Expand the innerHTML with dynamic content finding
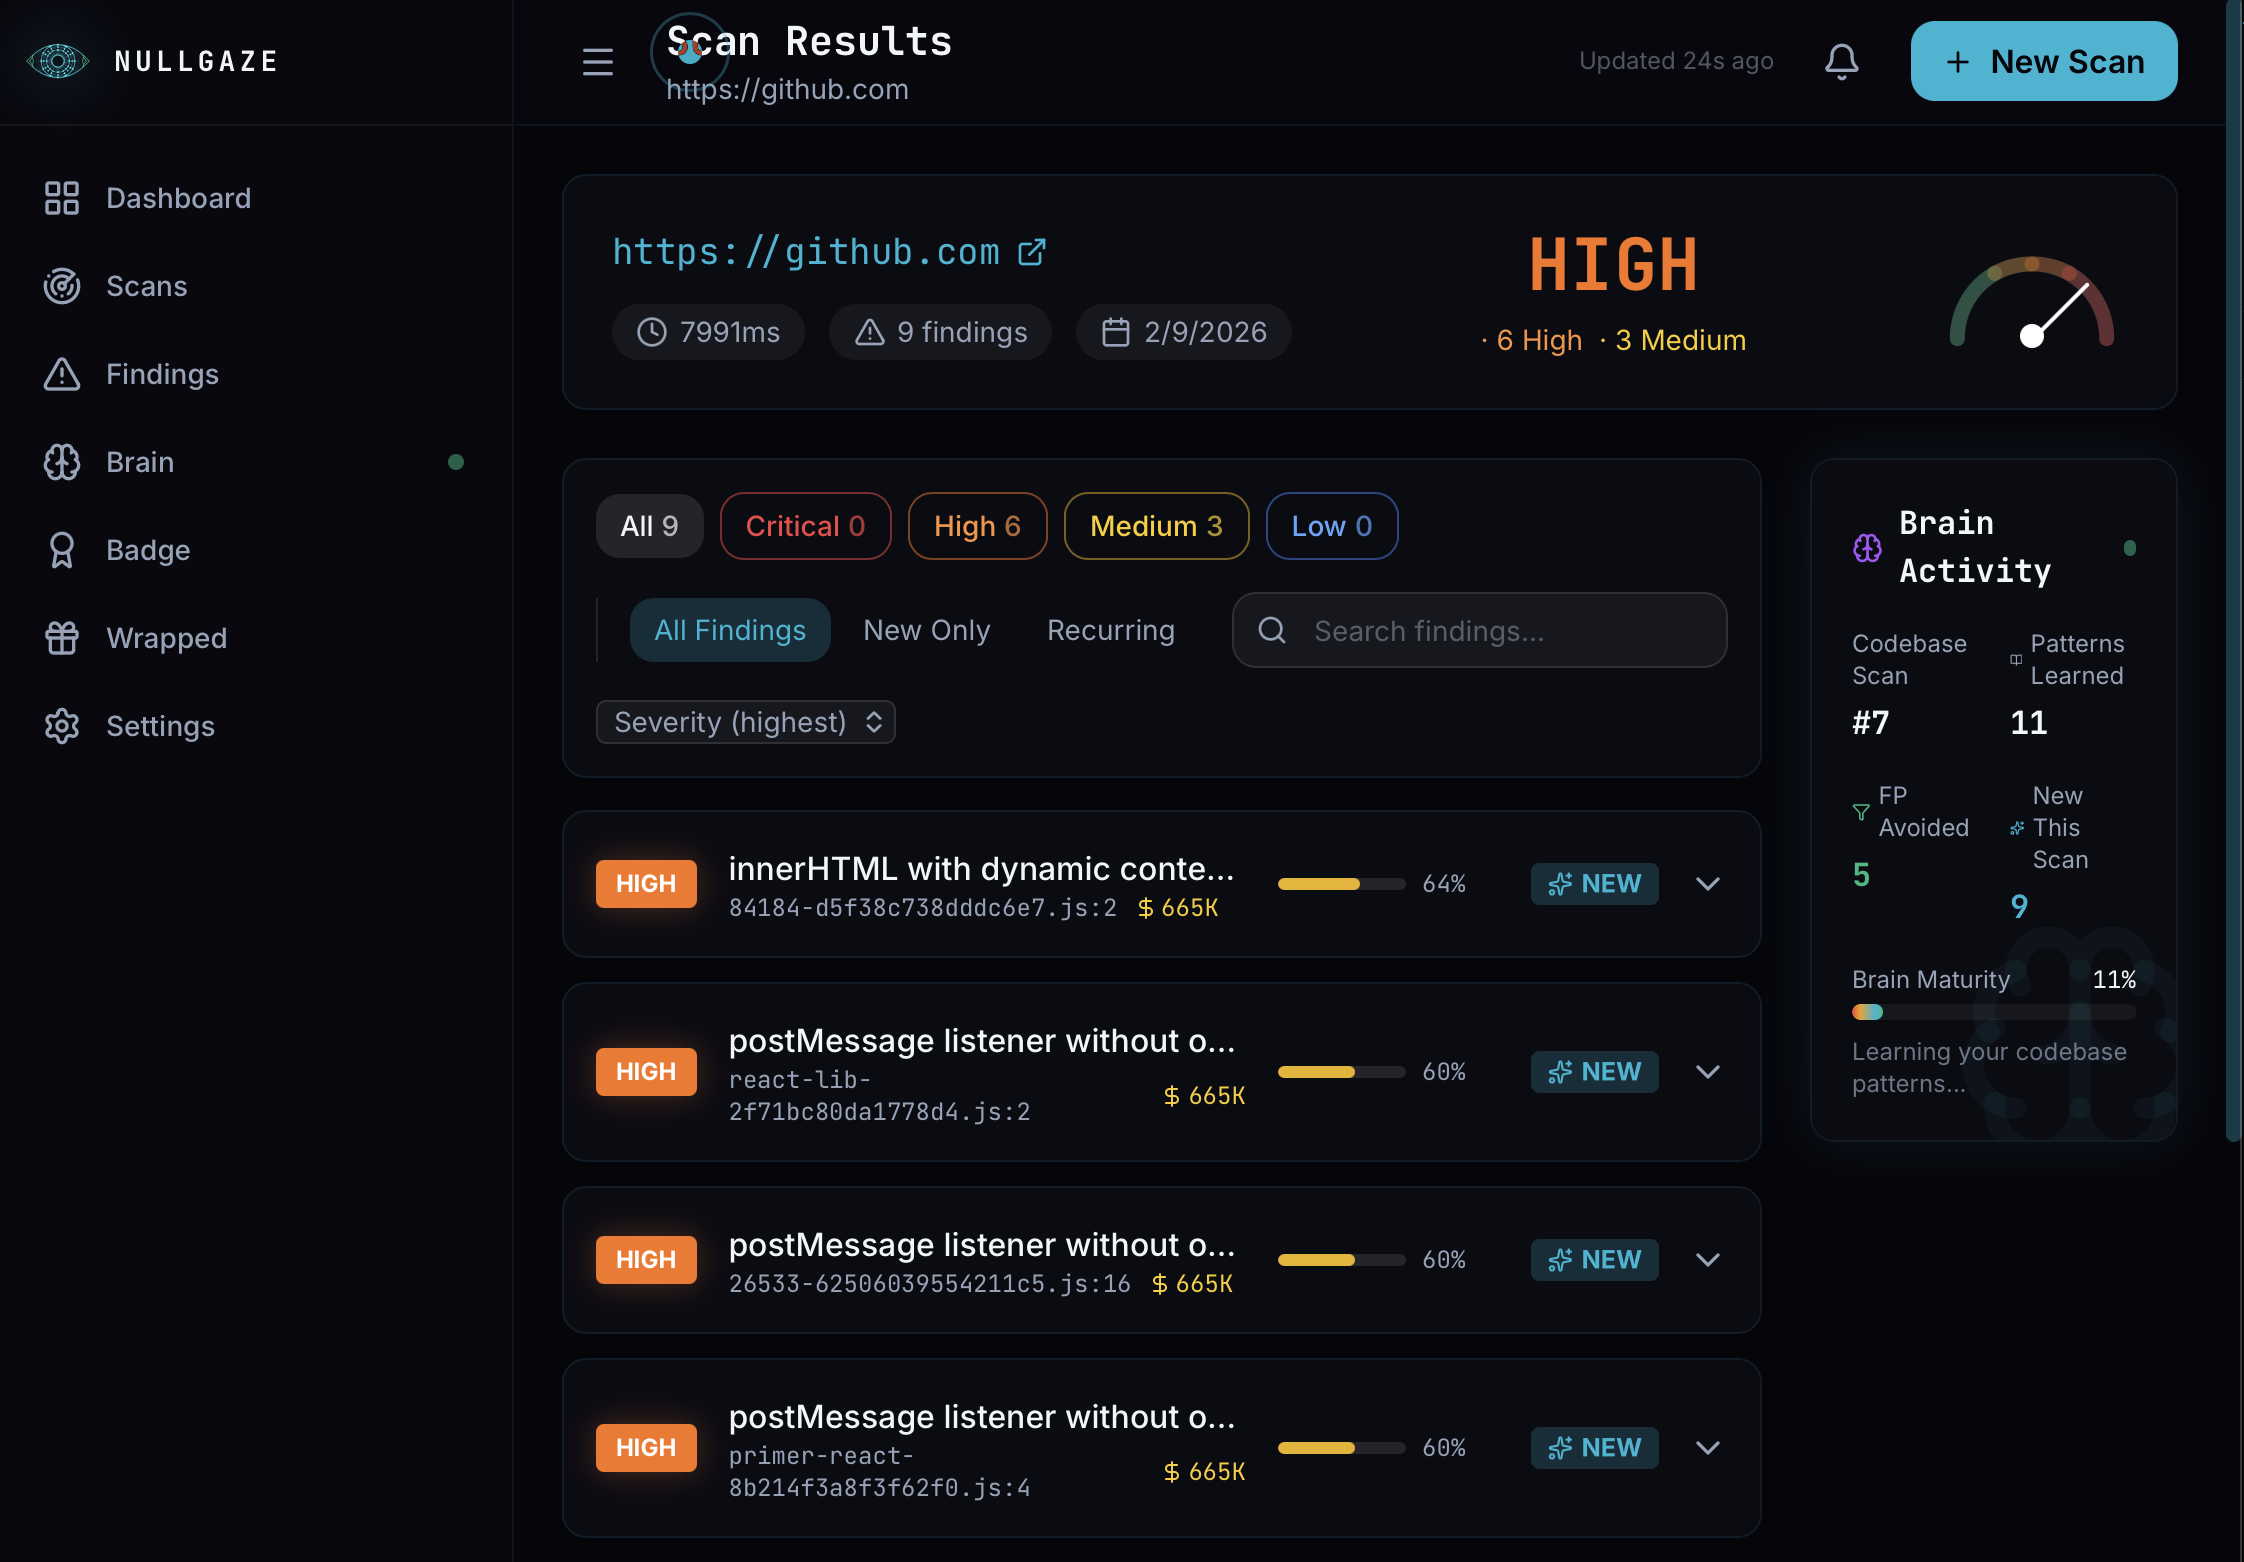Image resolution: width=2244 pixels, height=1562 pixels. pos(1708,883)
